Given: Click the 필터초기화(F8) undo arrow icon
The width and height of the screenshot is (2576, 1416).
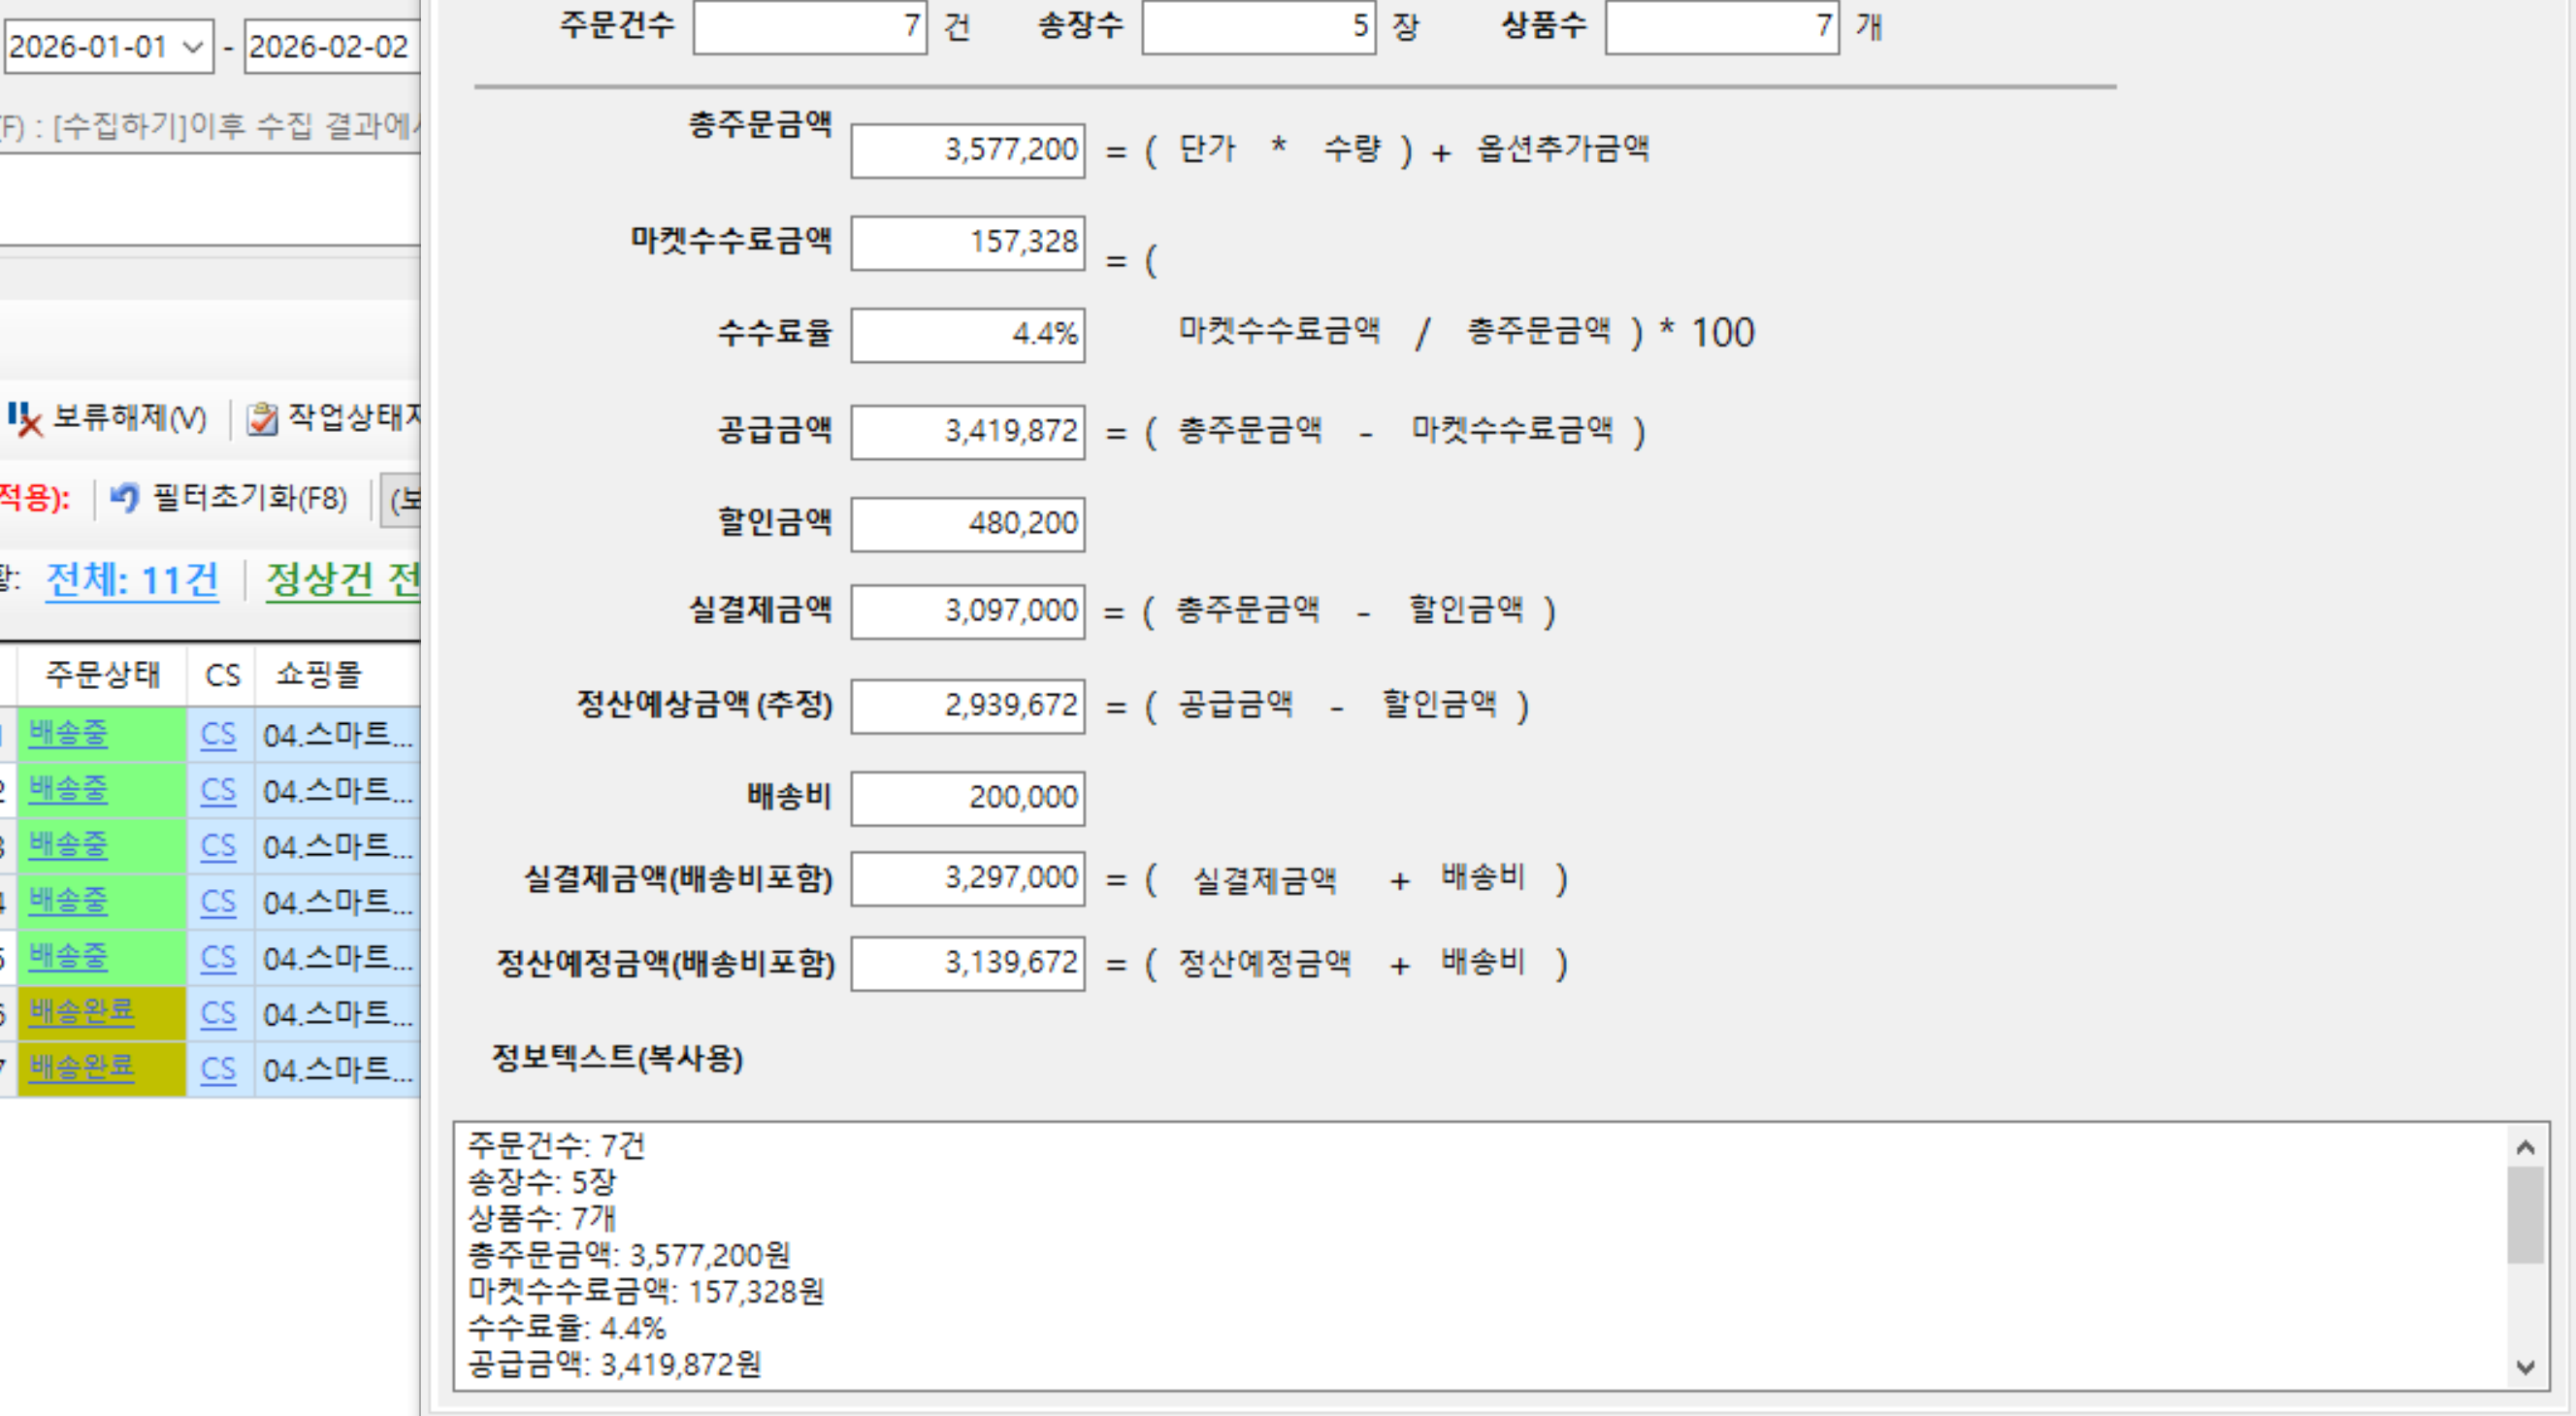Looking at the screenshot, I should tap(124, 497).
